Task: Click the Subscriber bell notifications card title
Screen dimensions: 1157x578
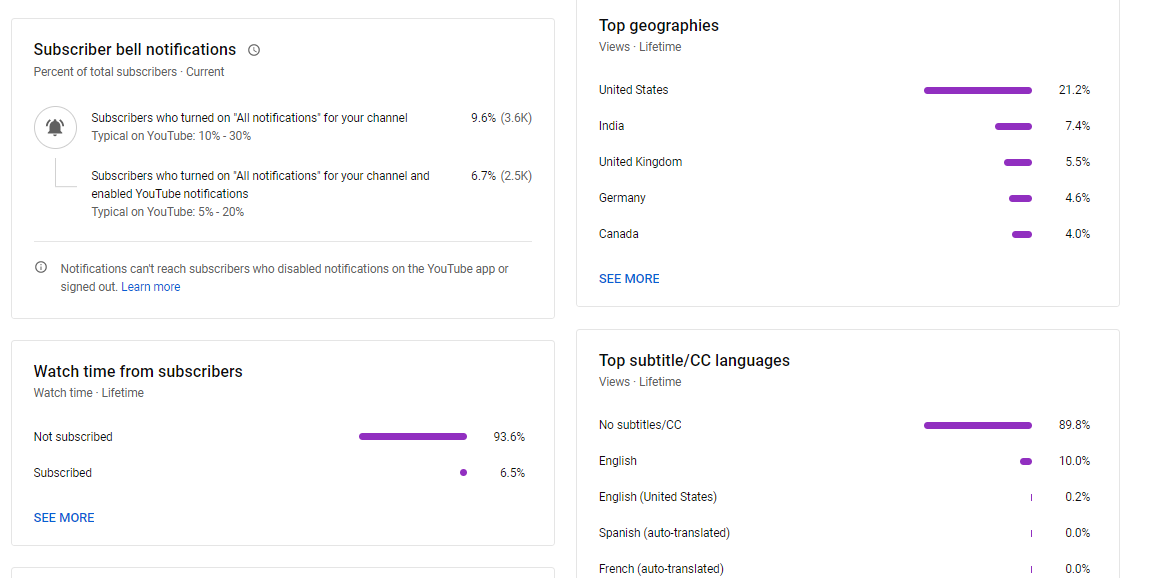Action: click(x=135, y=50)
